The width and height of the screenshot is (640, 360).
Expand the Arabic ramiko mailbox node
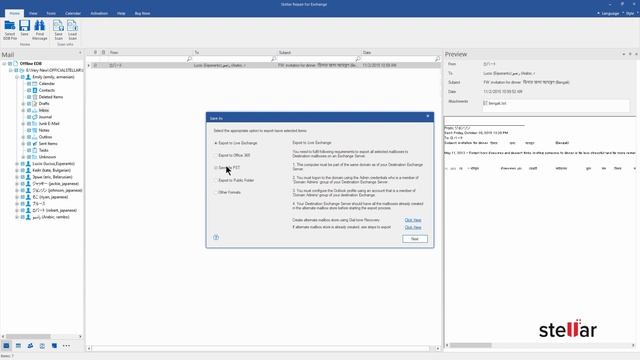click(x=17, y=217)
